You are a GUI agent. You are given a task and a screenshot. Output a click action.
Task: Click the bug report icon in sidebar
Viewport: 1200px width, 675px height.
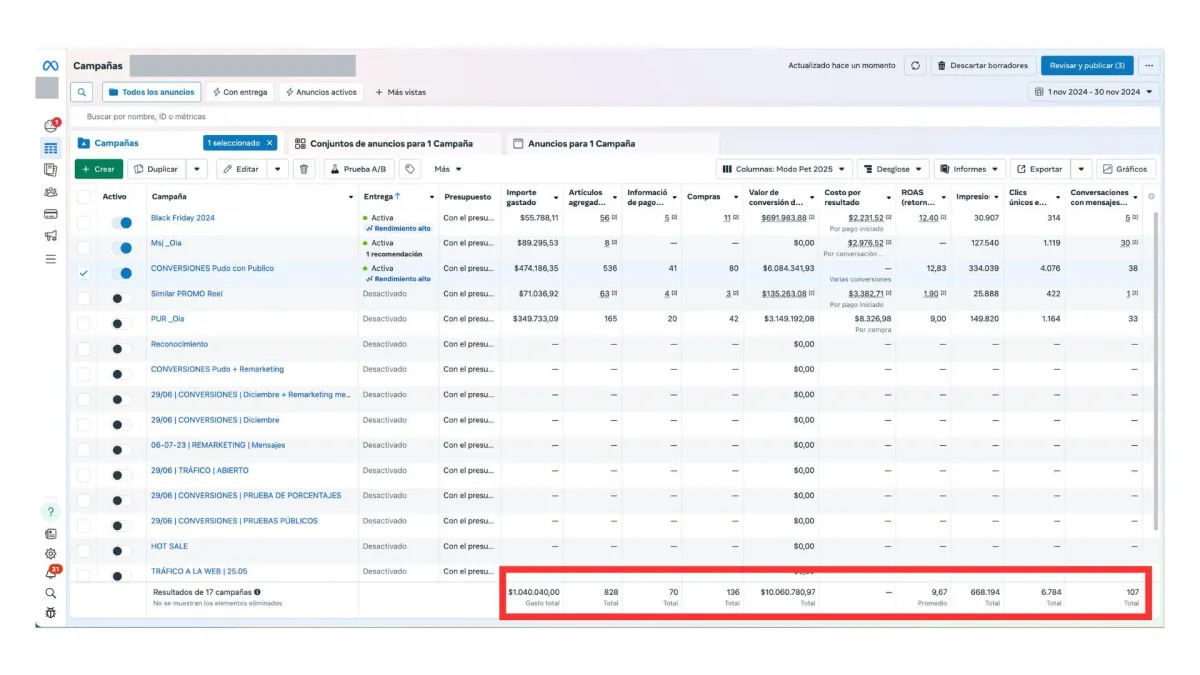(x=51, y=612)
